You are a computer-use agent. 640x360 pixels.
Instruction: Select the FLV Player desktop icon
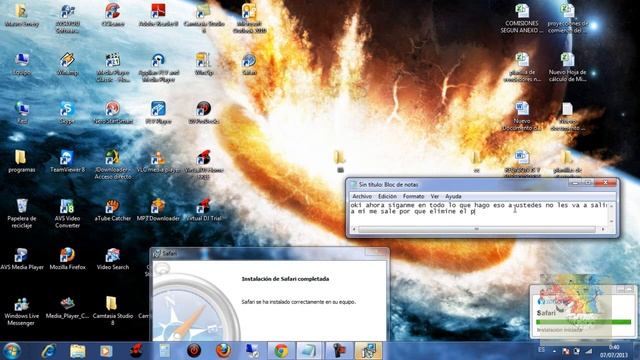[158, 113]
